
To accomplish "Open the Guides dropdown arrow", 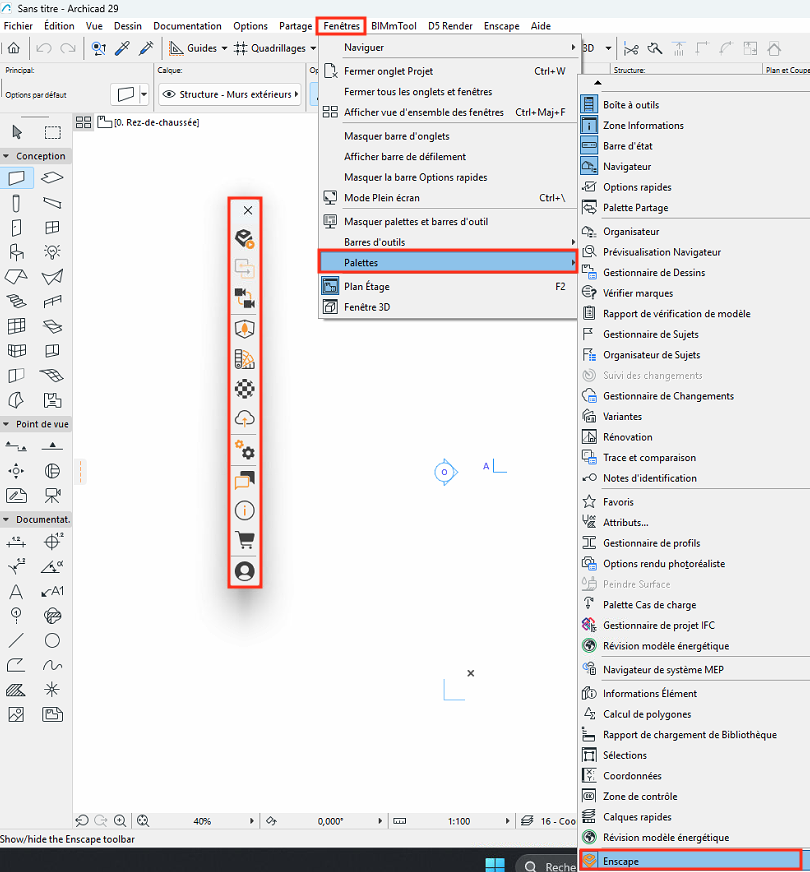I will [225, 48].
